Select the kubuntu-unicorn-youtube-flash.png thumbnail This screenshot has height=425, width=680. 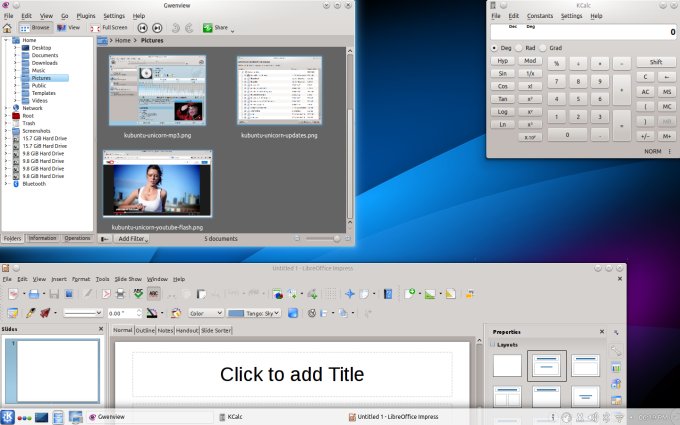pyautogui.click(x=157, y=186)
